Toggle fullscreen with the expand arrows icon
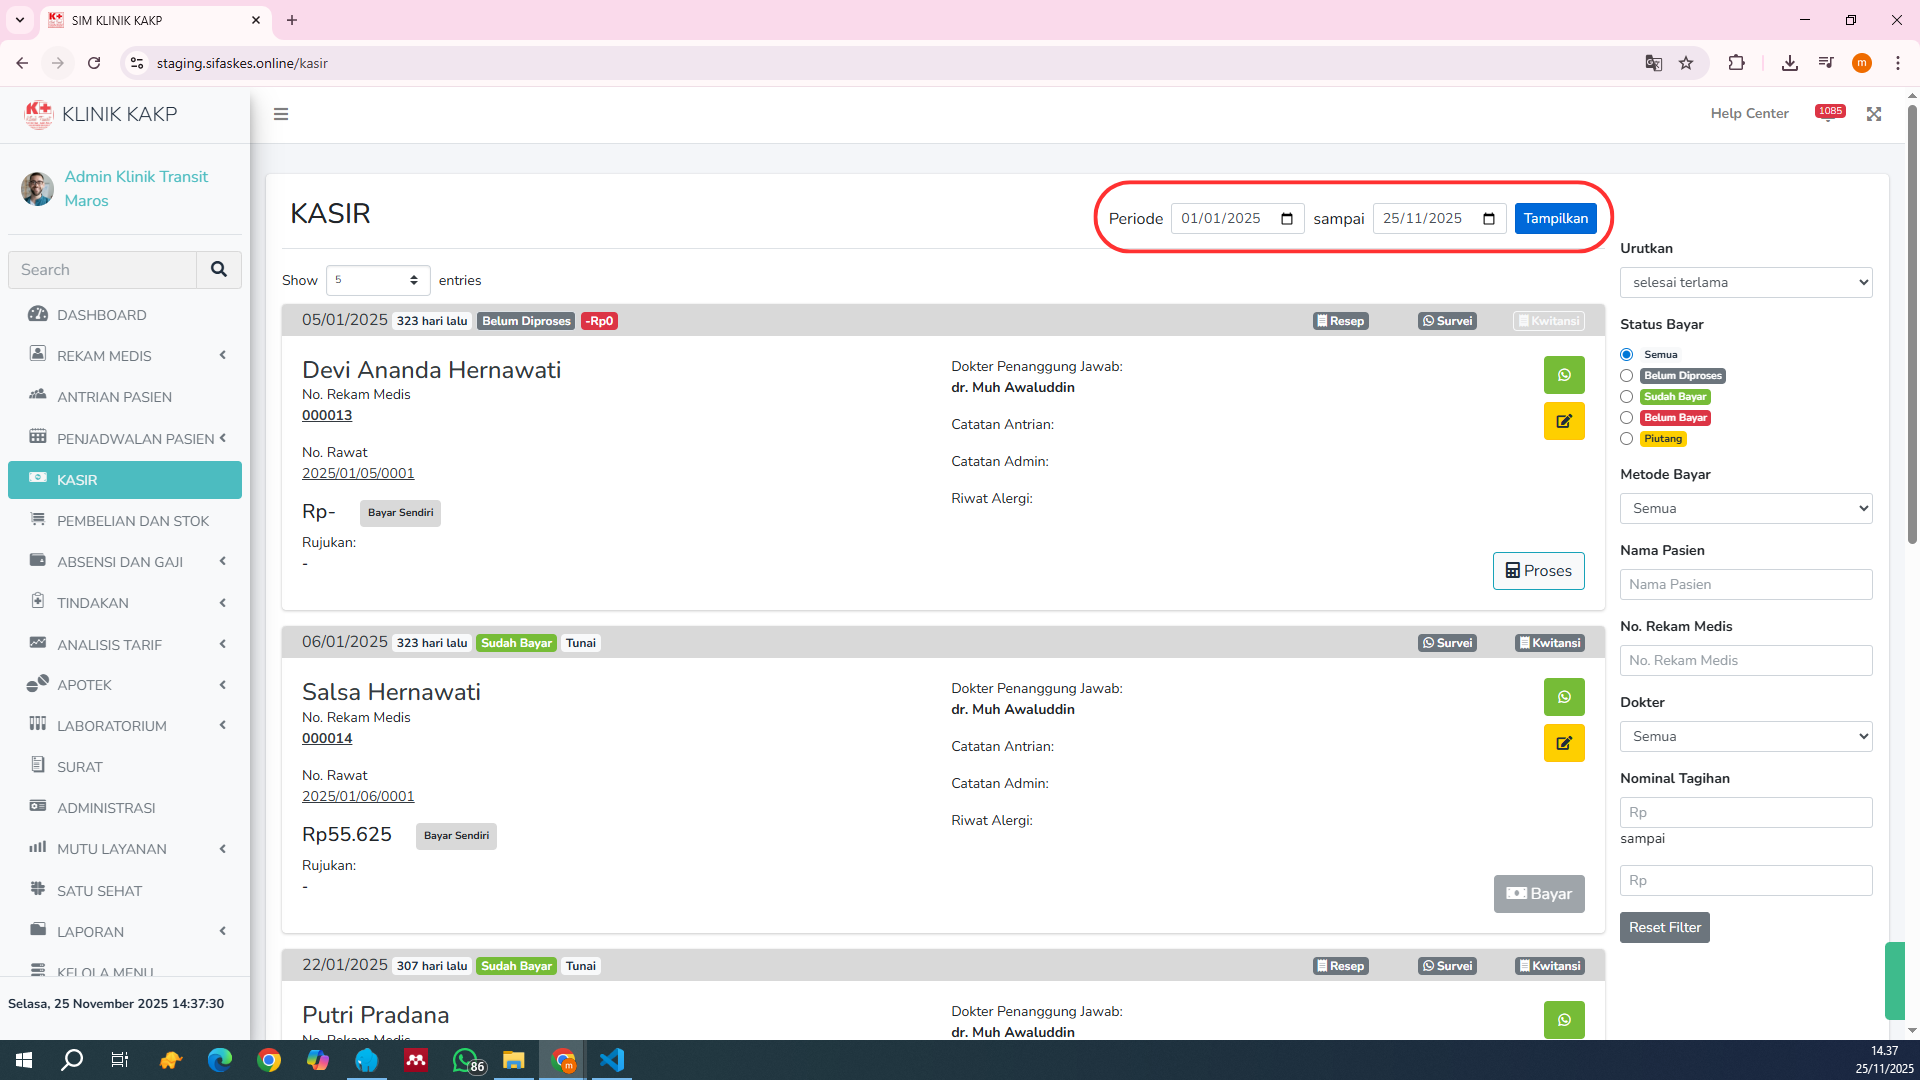Viewport: 1920px width, 1080px height. pyautogui.click(x=1873, y=114)
